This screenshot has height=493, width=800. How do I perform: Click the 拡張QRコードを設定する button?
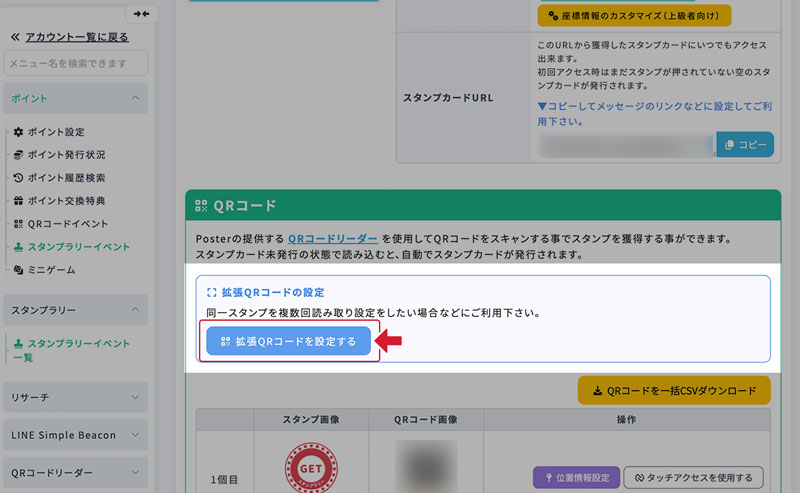point(288,341)
